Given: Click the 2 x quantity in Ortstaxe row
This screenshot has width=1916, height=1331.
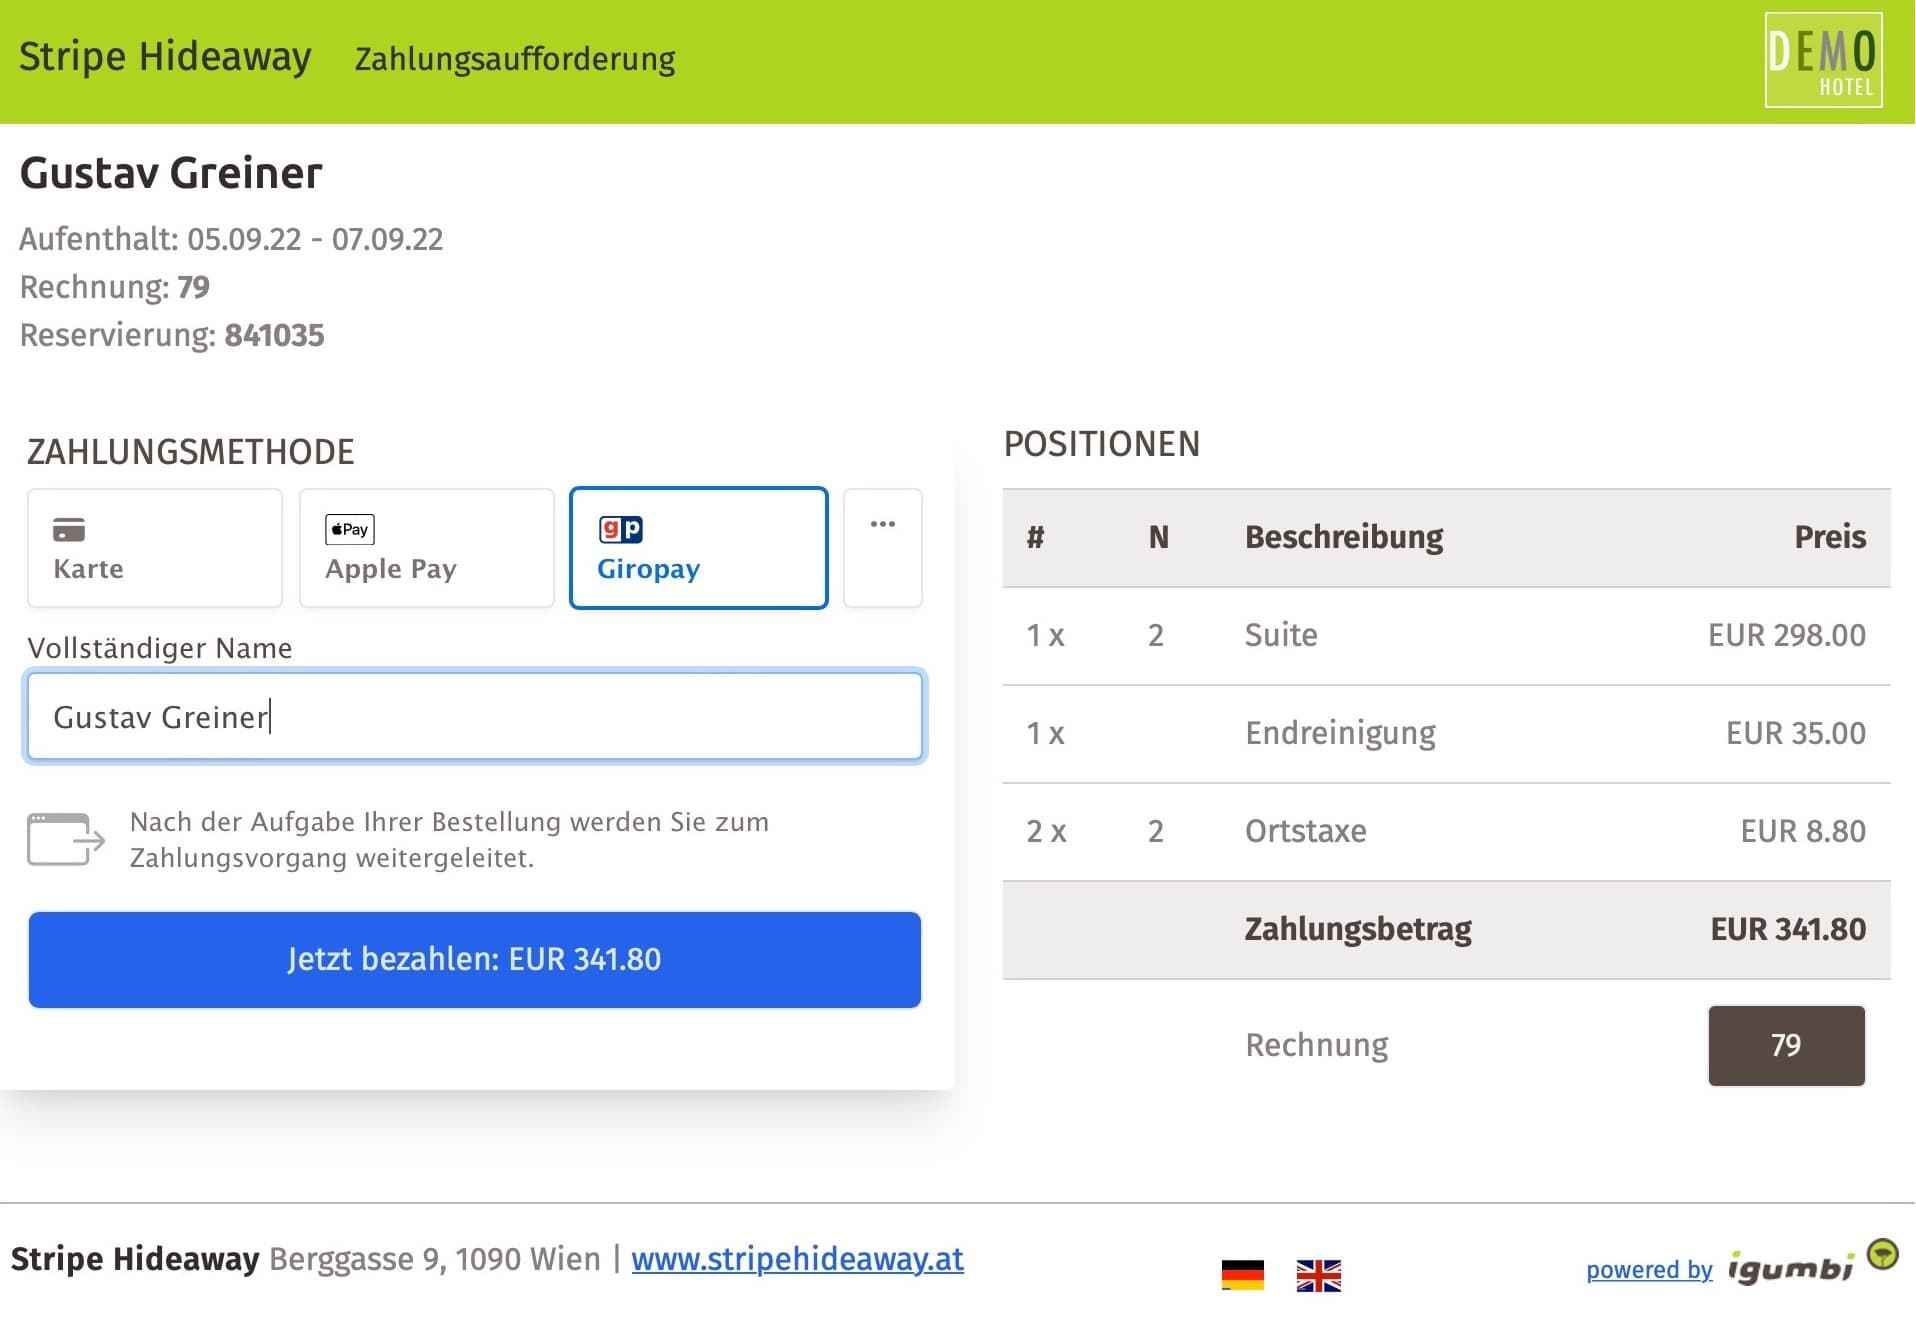Looking at the screenshot, I should click(x=1047, y=831).
